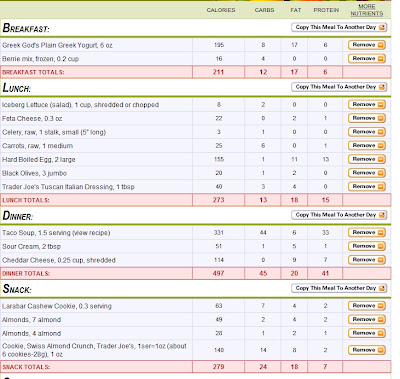400x379 pixels.
Task: Remove Taco Soup entry
Action: pos(367,233)
